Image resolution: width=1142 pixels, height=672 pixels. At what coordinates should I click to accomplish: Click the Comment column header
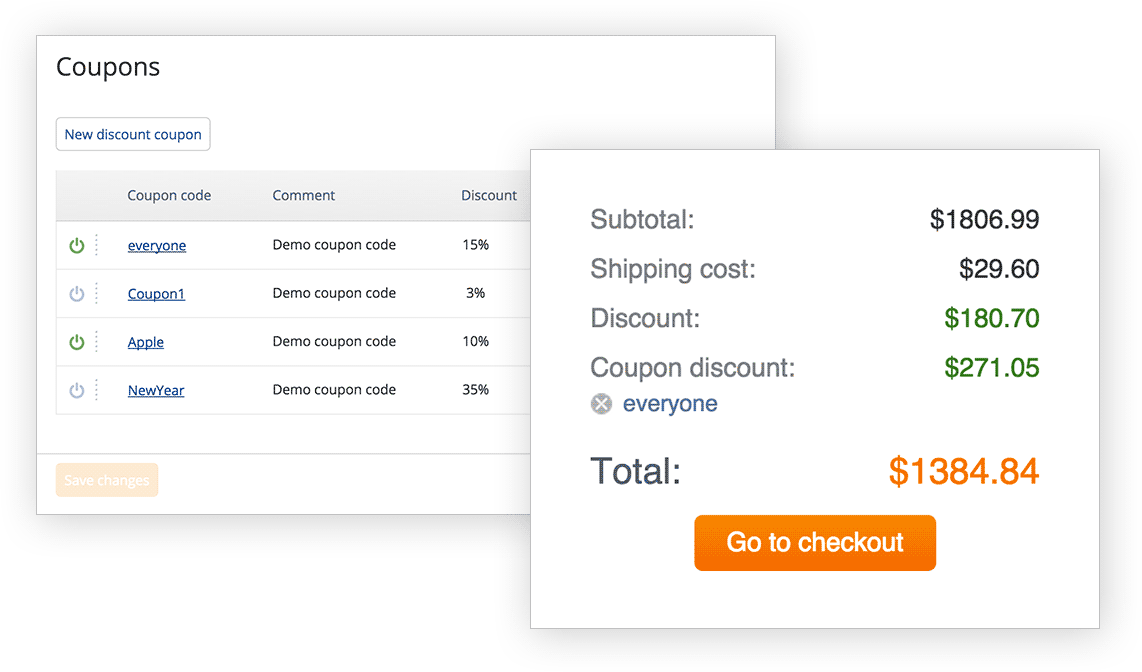pos(304,196)
